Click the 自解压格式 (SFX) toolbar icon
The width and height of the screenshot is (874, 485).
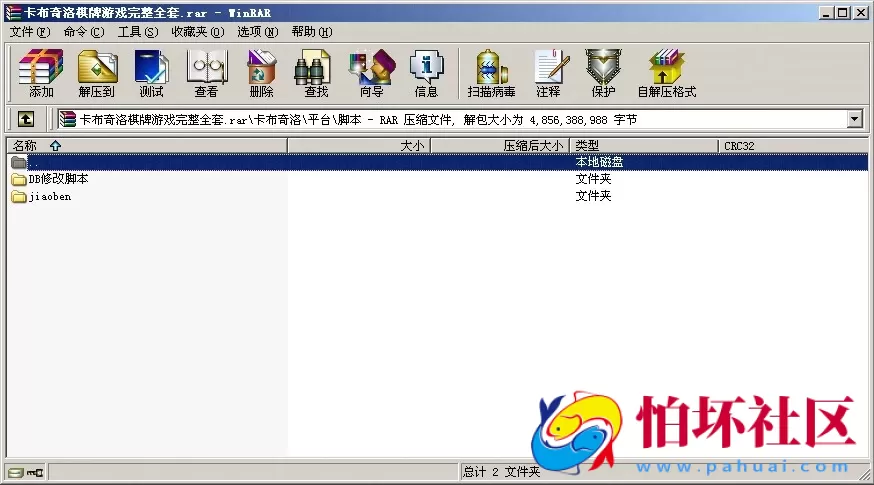[666, 73]
